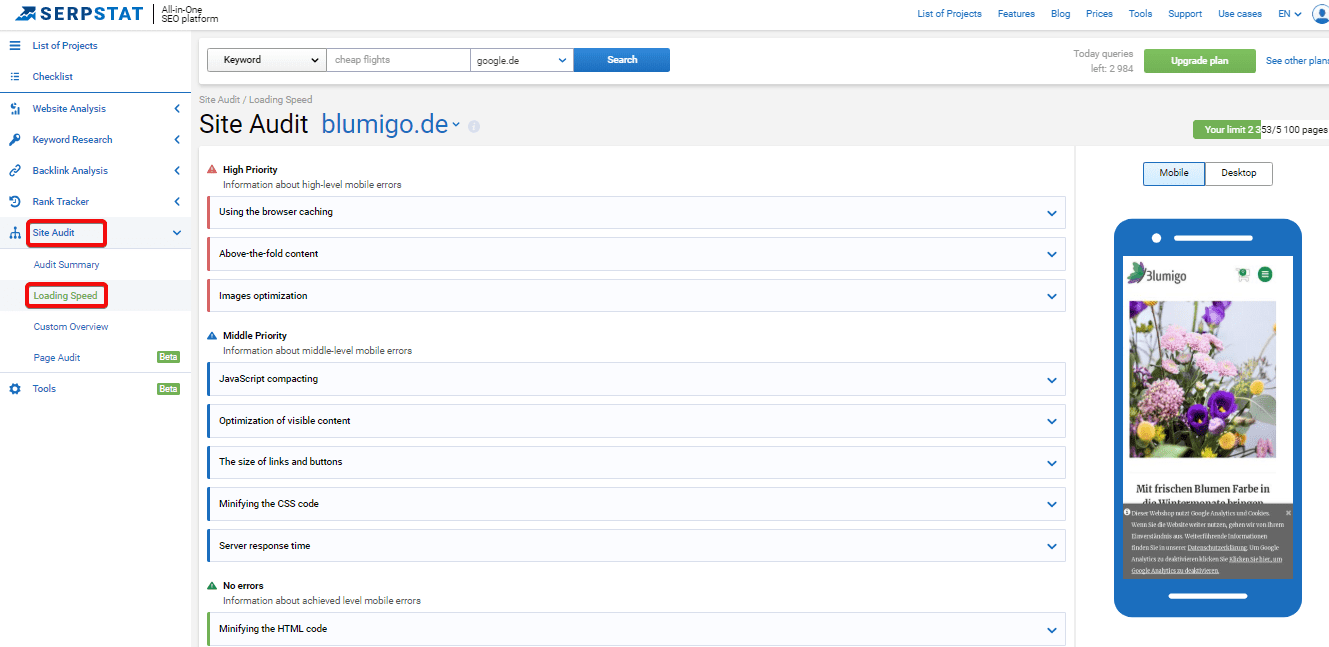Viewport: 1329px width, 647px height.
Task: Click the No errors green icon
Action: (x=212, y=586)
